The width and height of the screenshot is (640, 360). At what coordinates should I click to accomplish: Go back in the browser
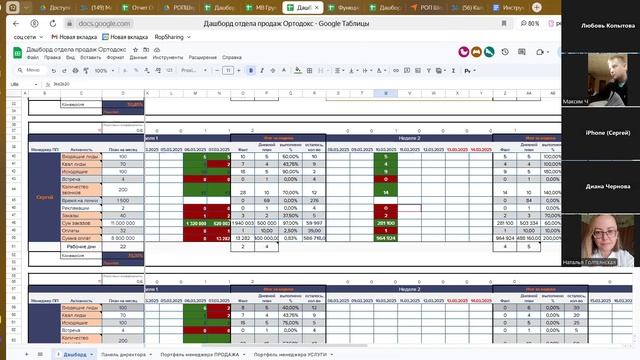[x=16, y=24]
